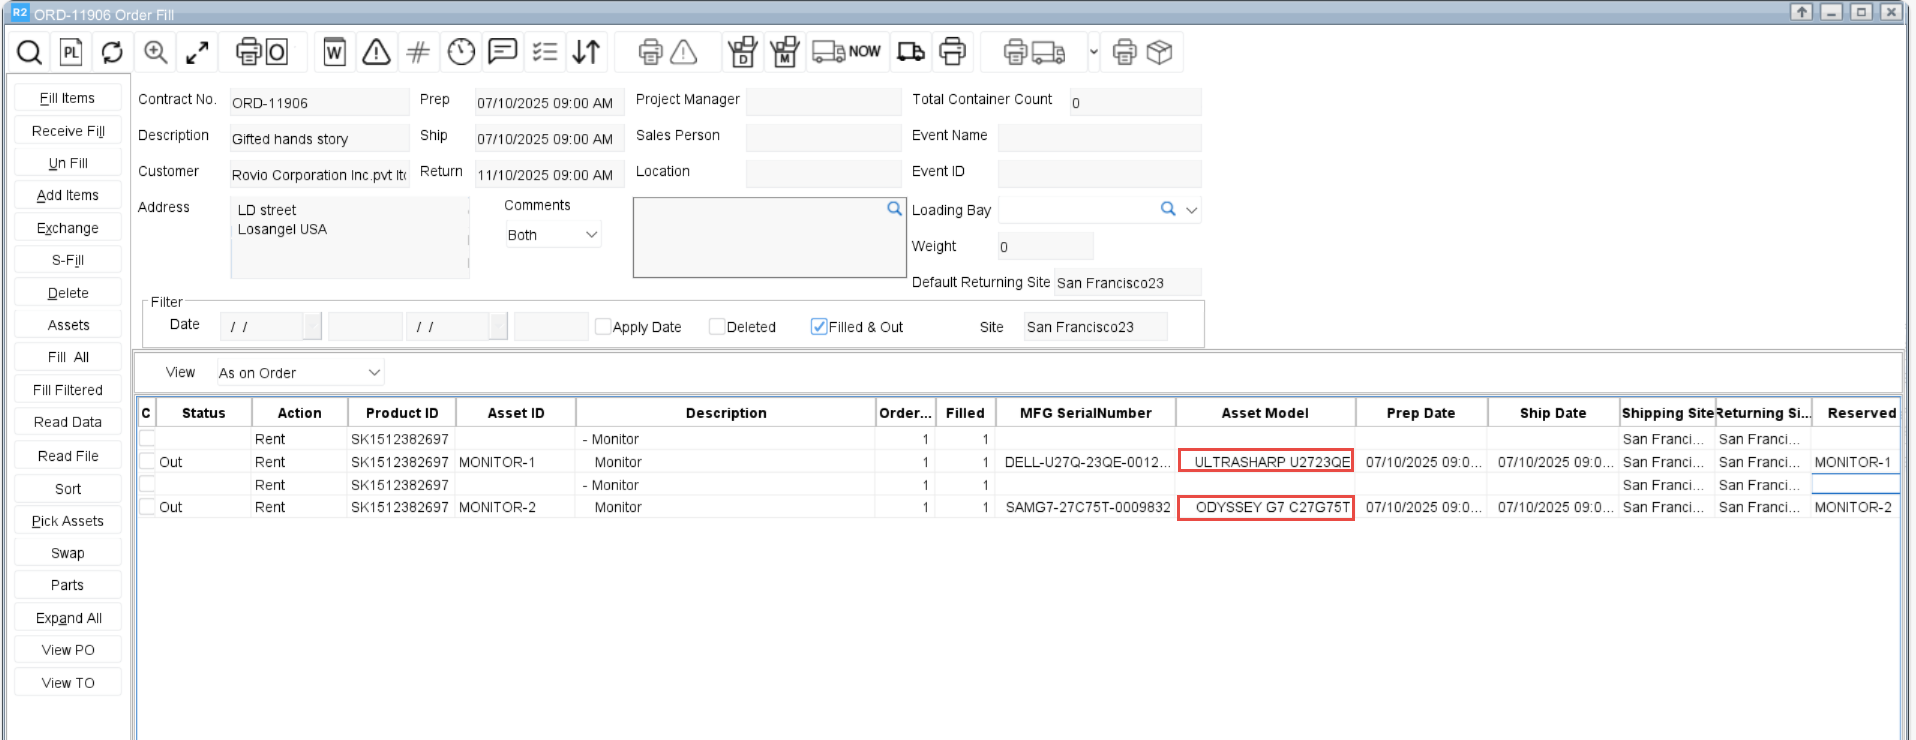Click the Asset Model column header
Screen dimensions: 1916x740
click(1265, 413)
